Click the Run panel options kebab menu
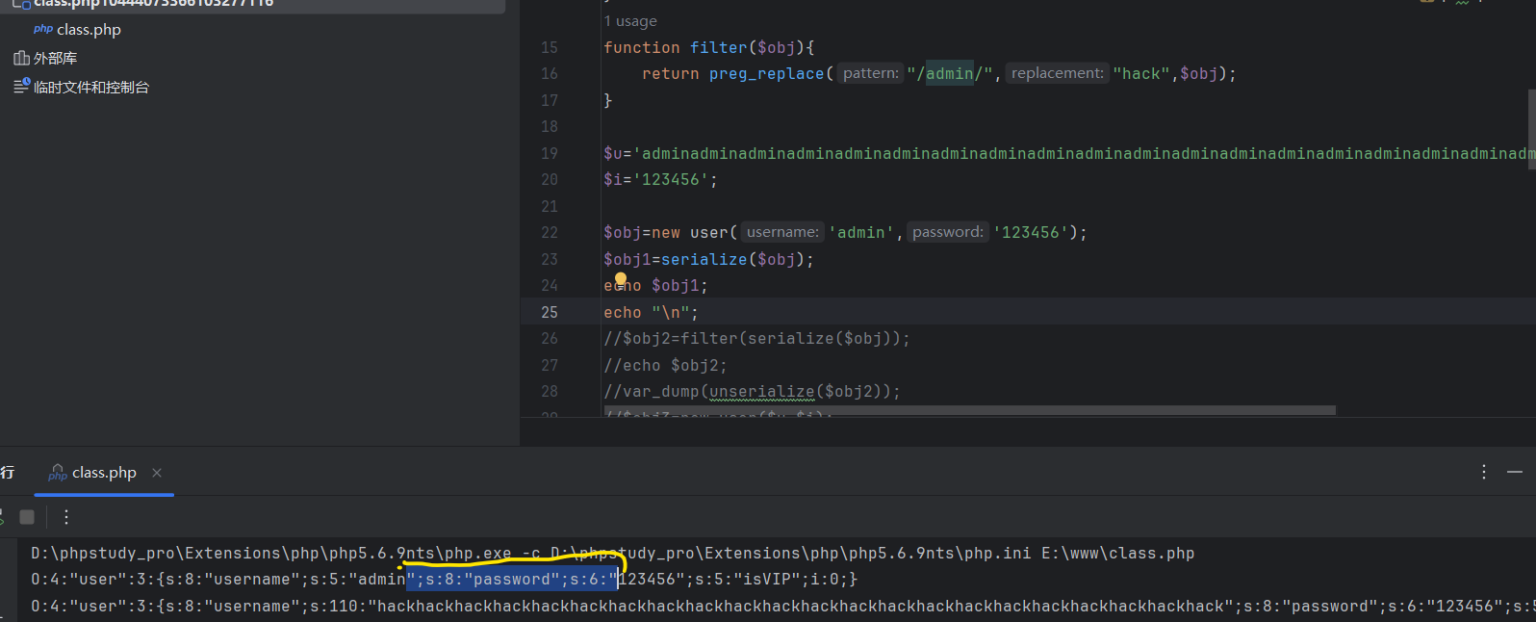1536x622 pixels. tap(1484, 471)
